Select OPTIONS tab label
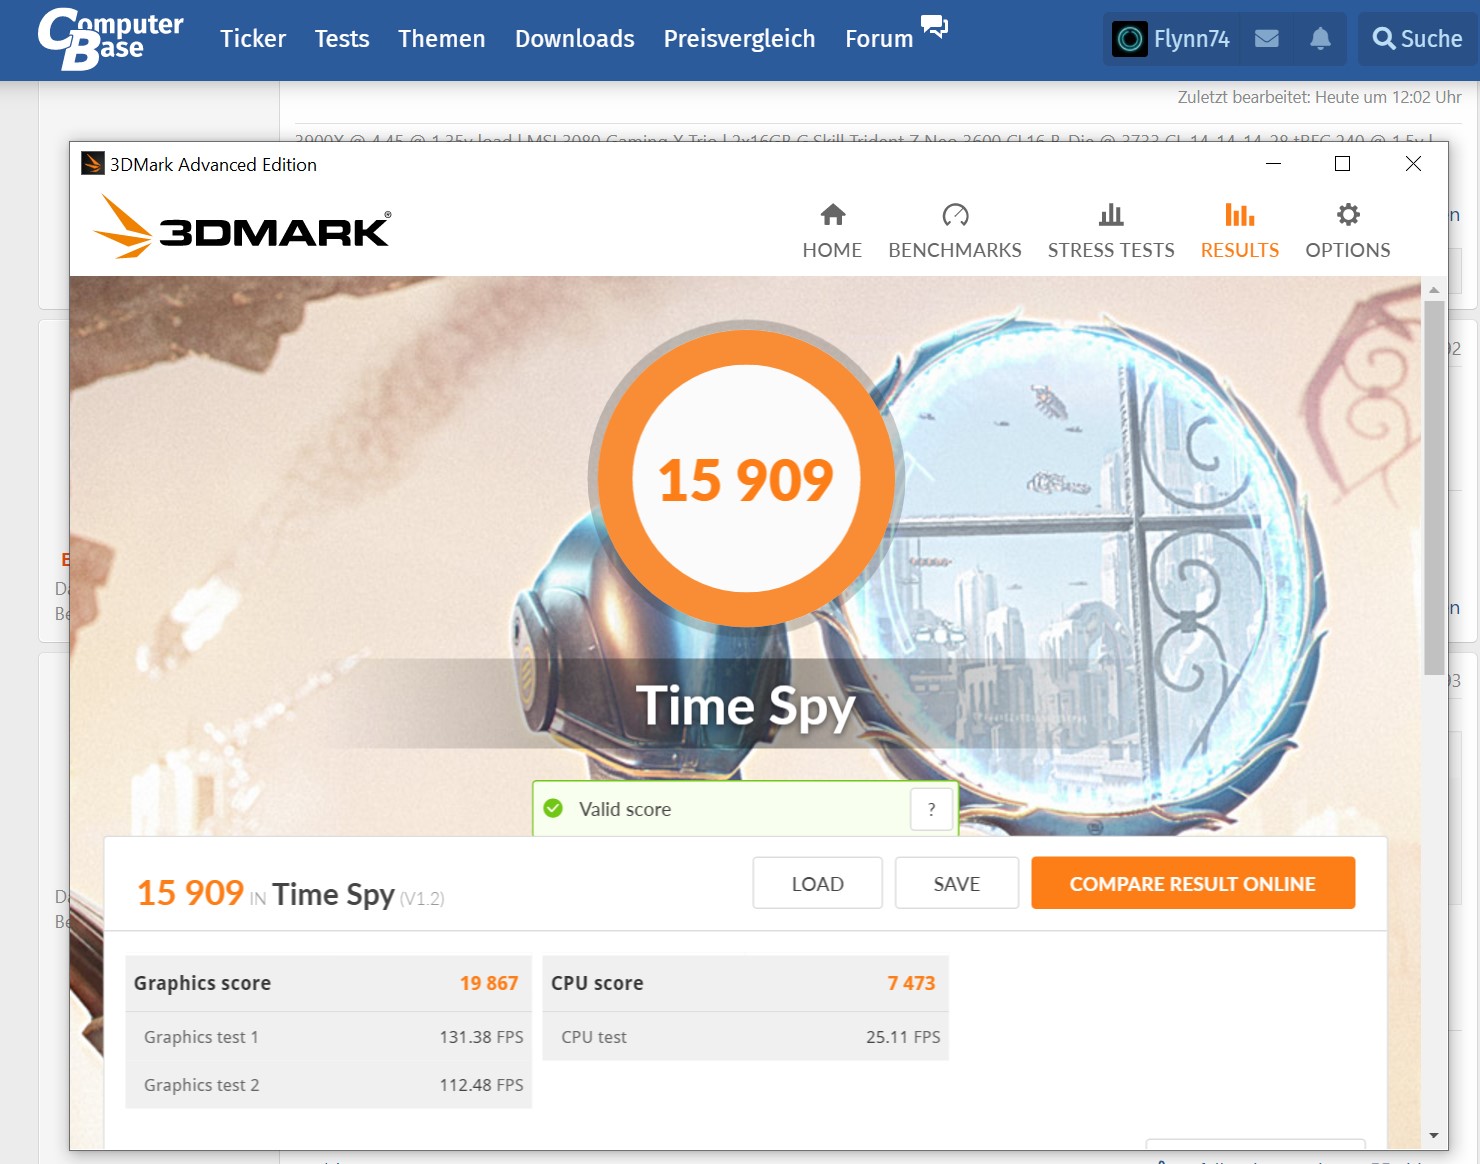Screen dimensions: 1480x1164 [x=1348, y=250]
